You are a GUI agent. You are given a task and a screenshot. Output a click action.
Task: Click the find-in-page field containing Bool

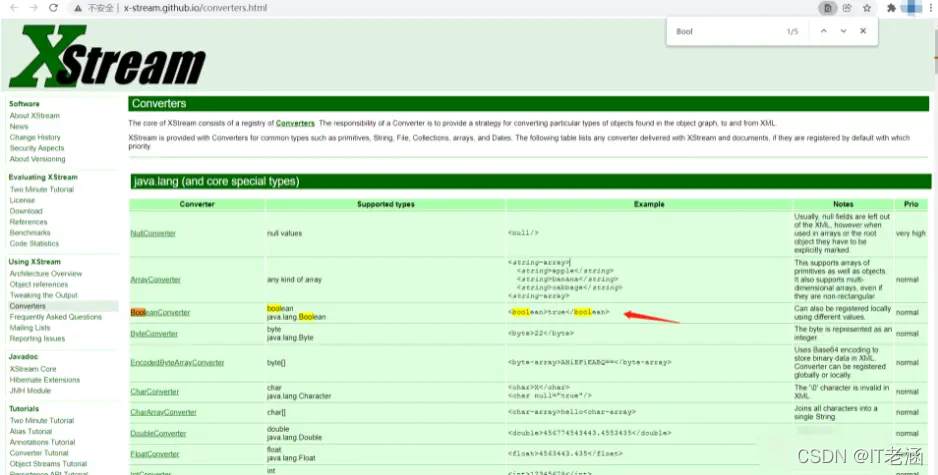[727, 31]
